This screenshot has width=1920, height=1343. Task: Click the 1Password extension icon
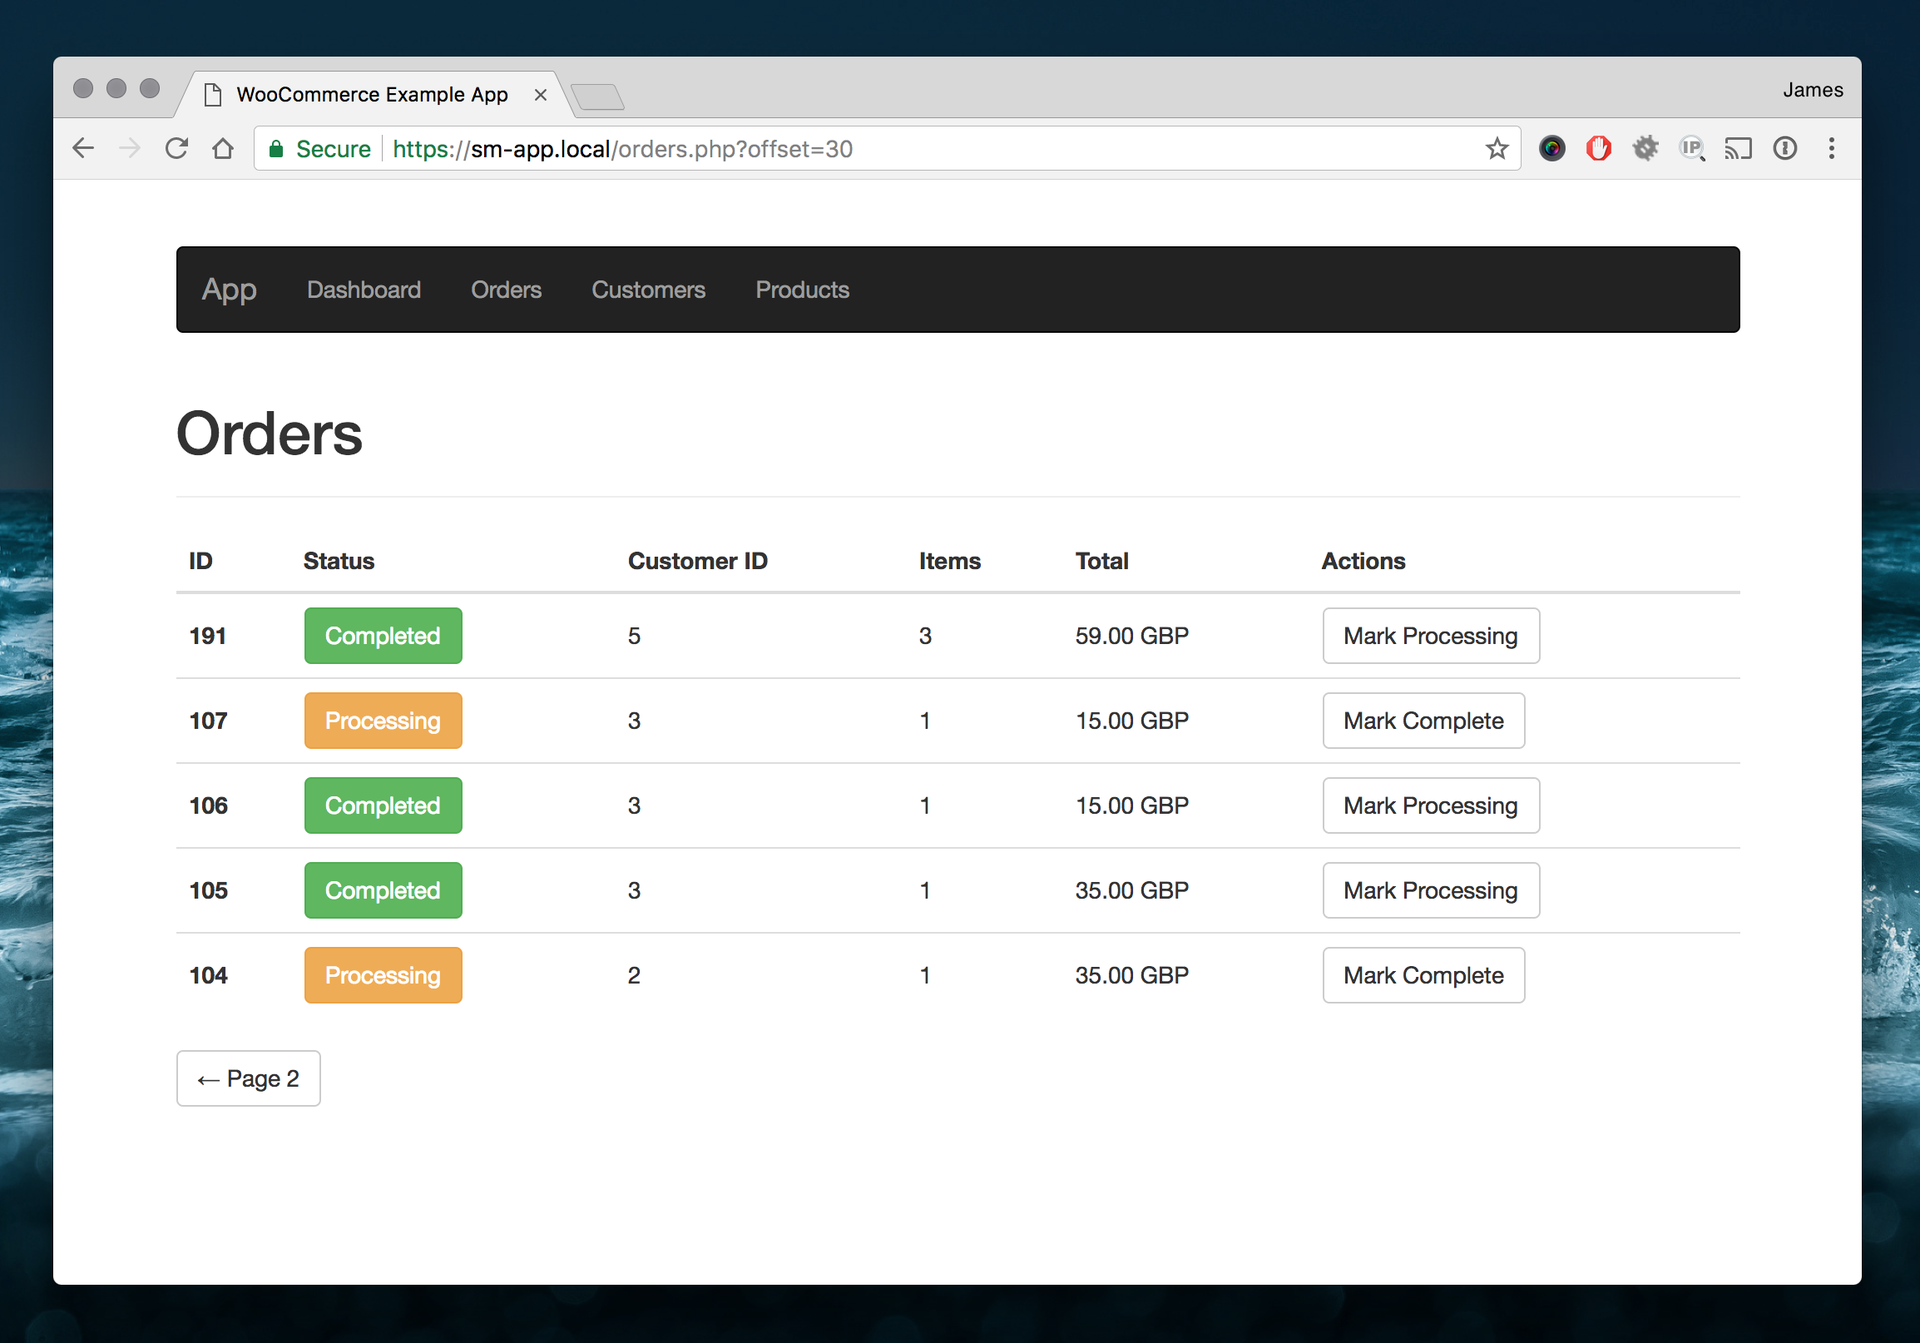[x=1786, y=148]
